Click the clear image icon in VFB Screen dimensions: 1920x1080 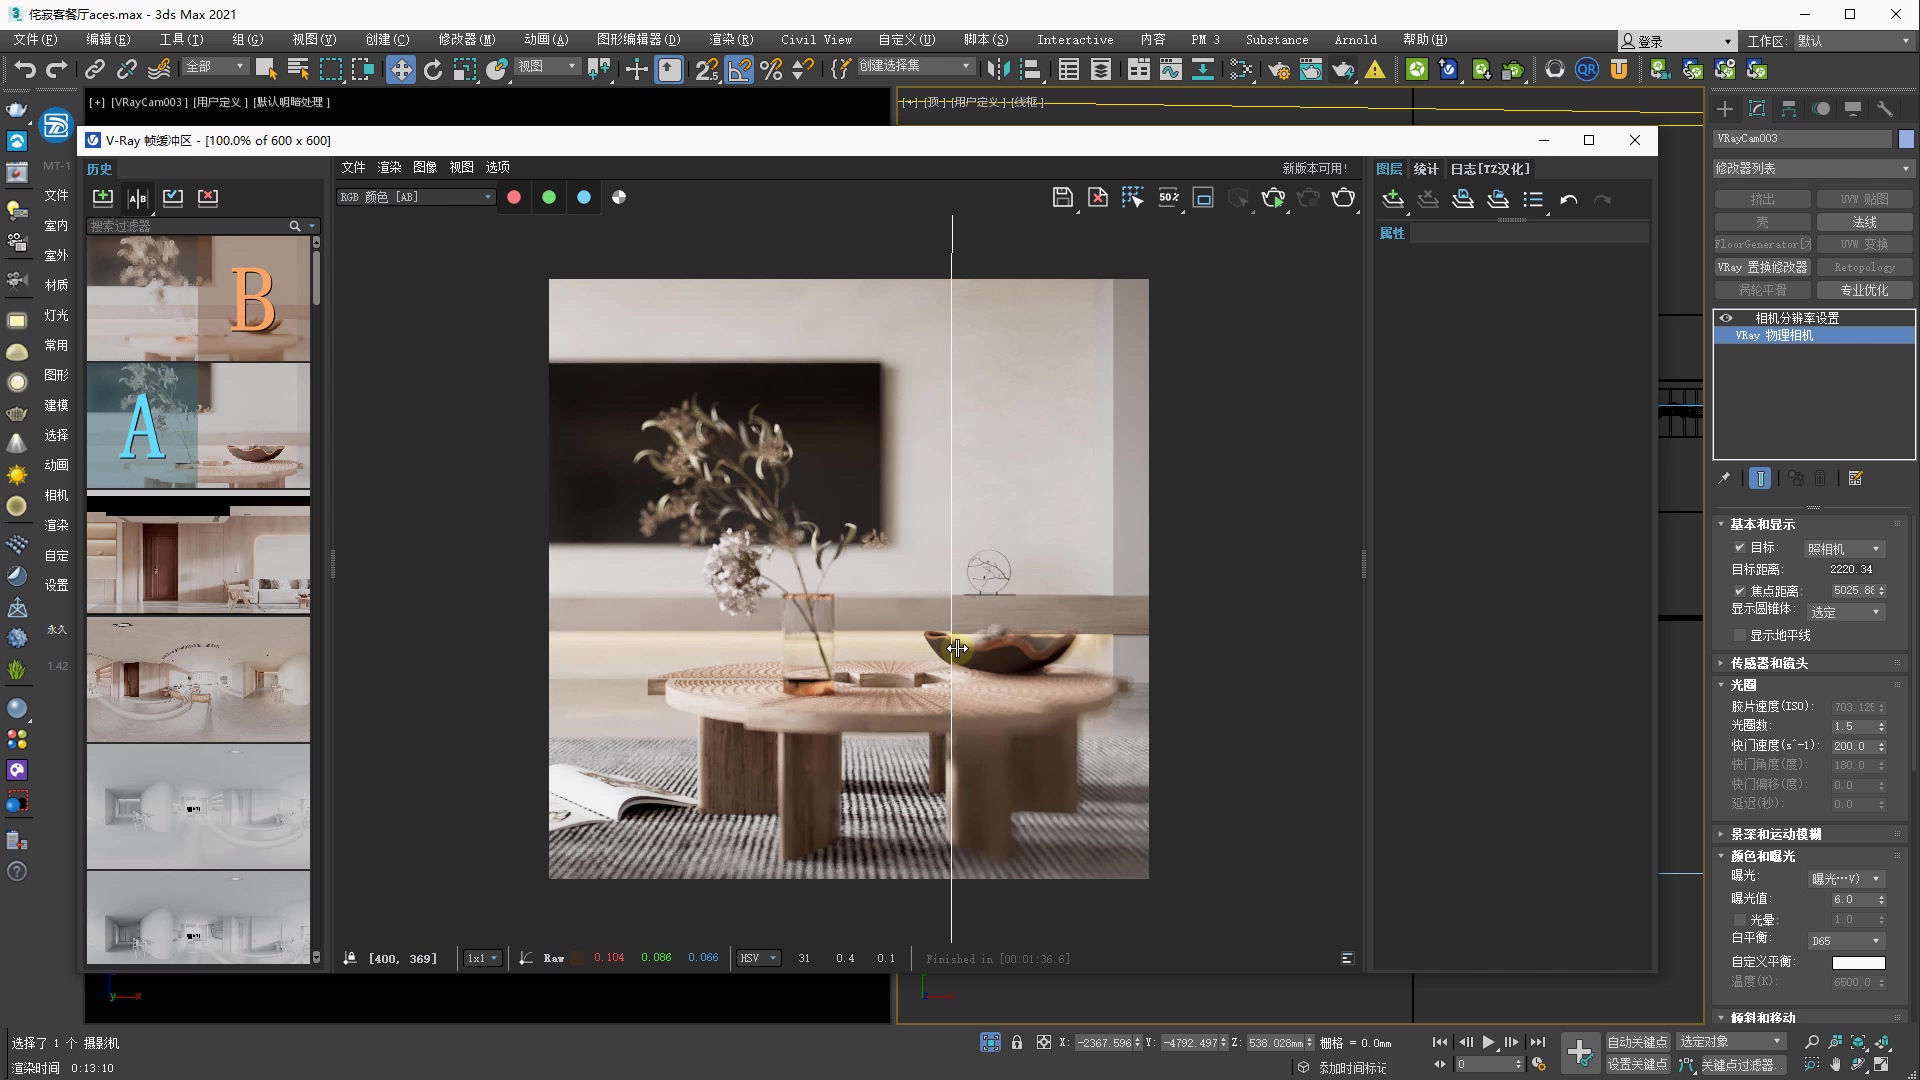click(x=1098, y=198)
